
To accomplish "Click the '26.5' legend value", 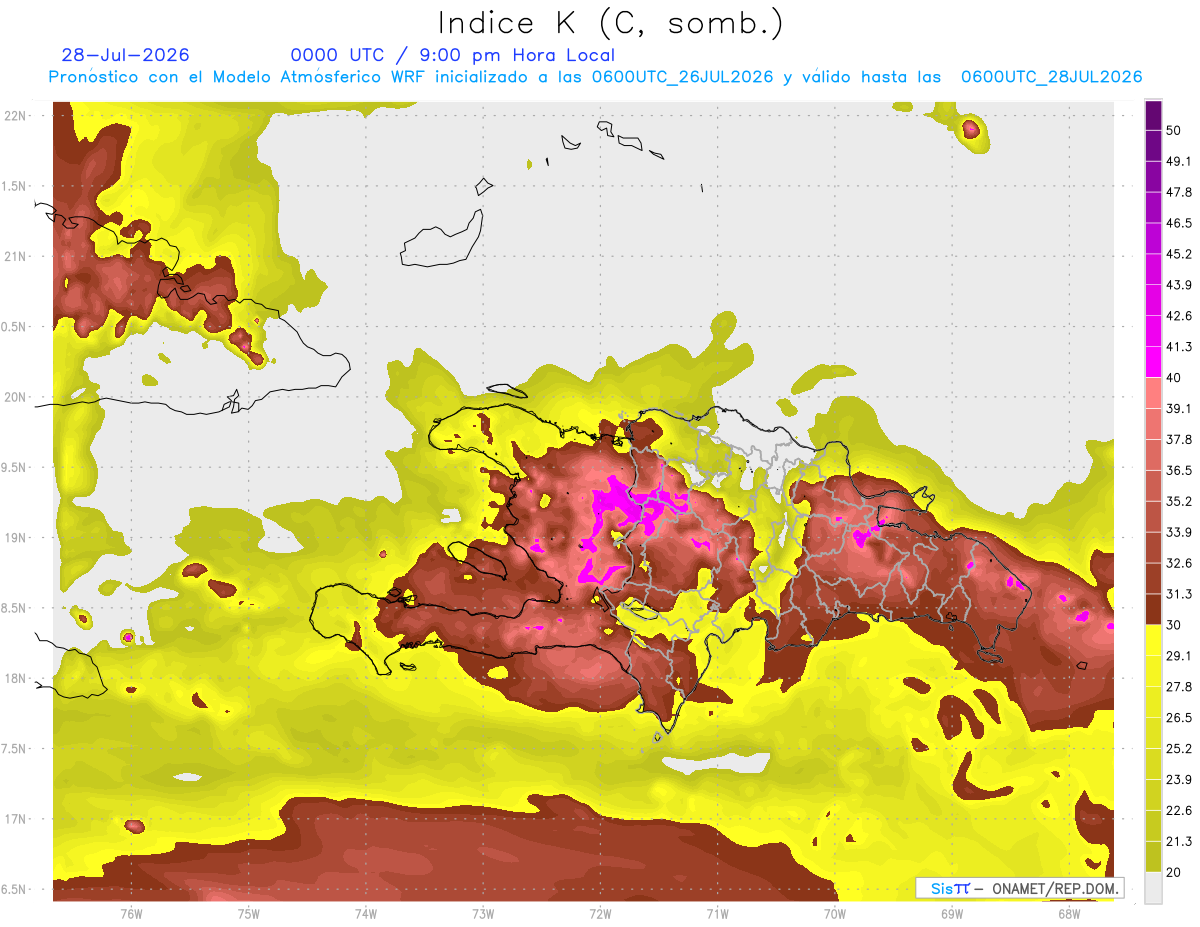I will point(1179,718).
